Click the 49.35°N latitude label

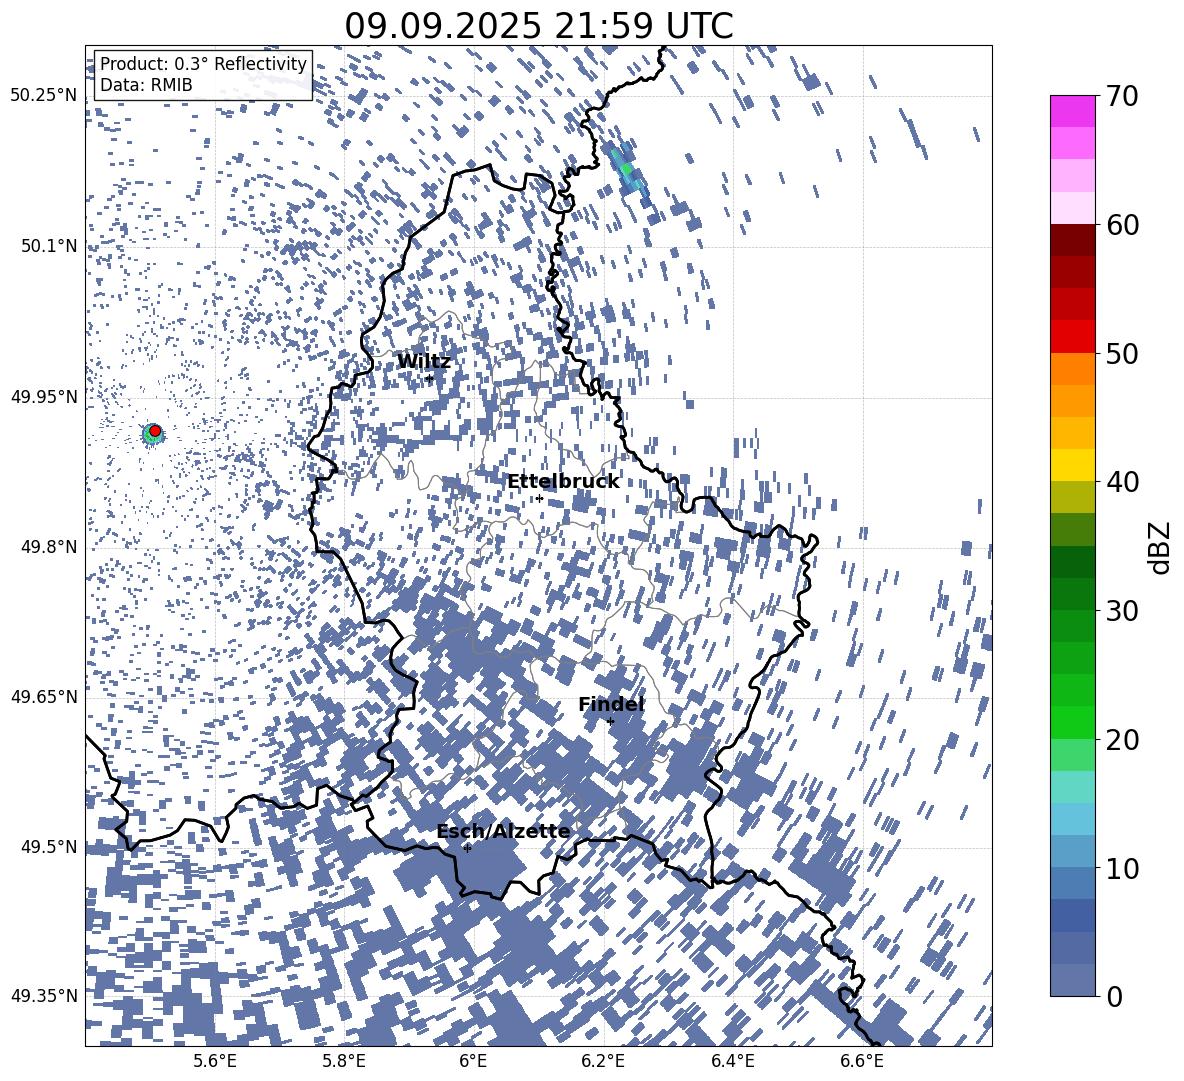[x=44, y=996]
